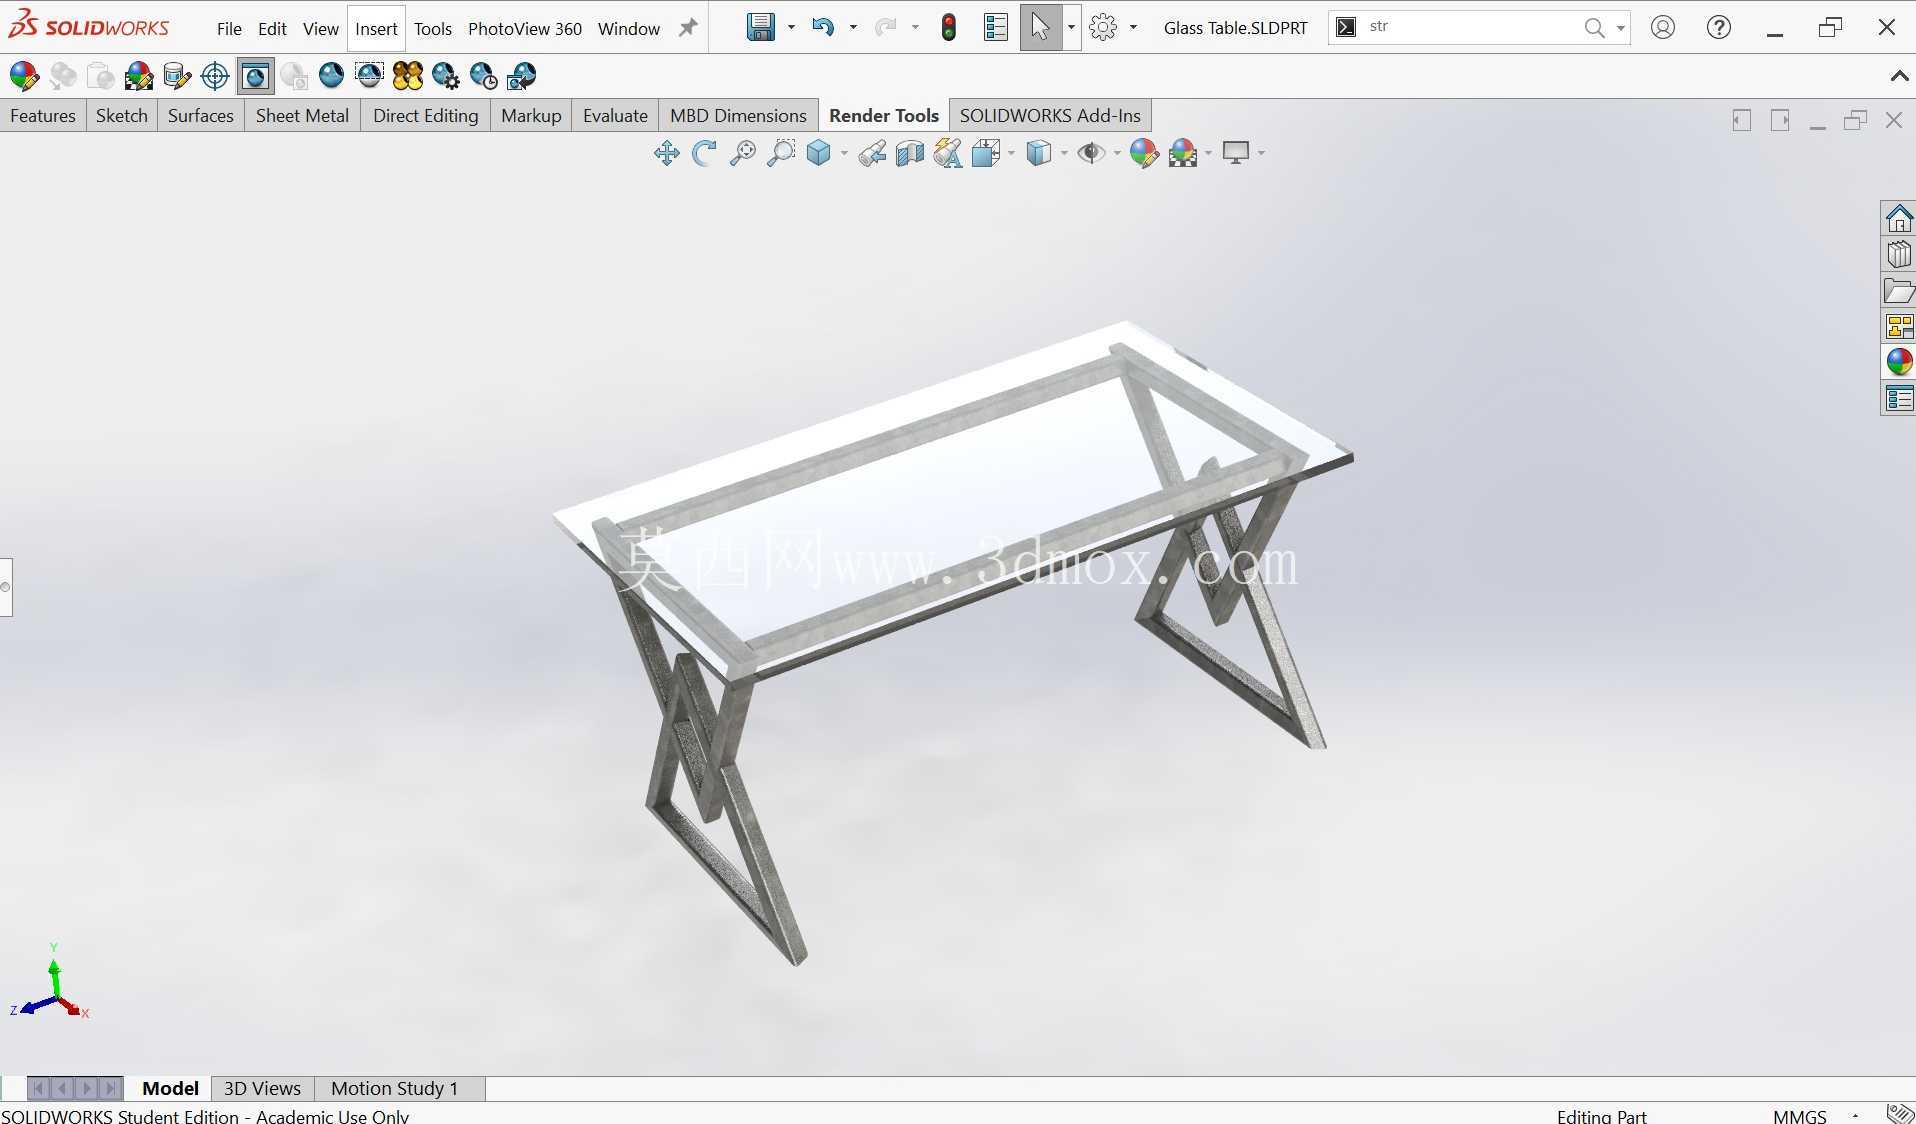Click the blue cube view orientation icon
The image size is (1916, 1124).
pos(819,153)
